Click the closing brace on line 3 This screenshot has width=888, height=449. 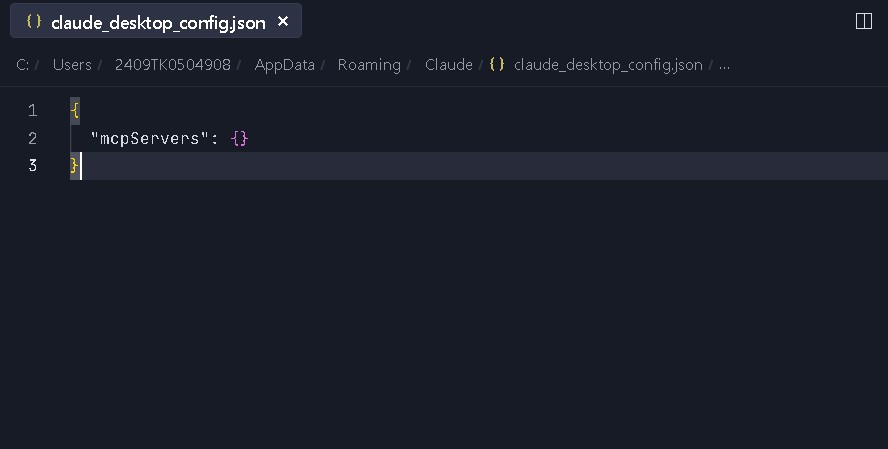click(x=74, y=166)
